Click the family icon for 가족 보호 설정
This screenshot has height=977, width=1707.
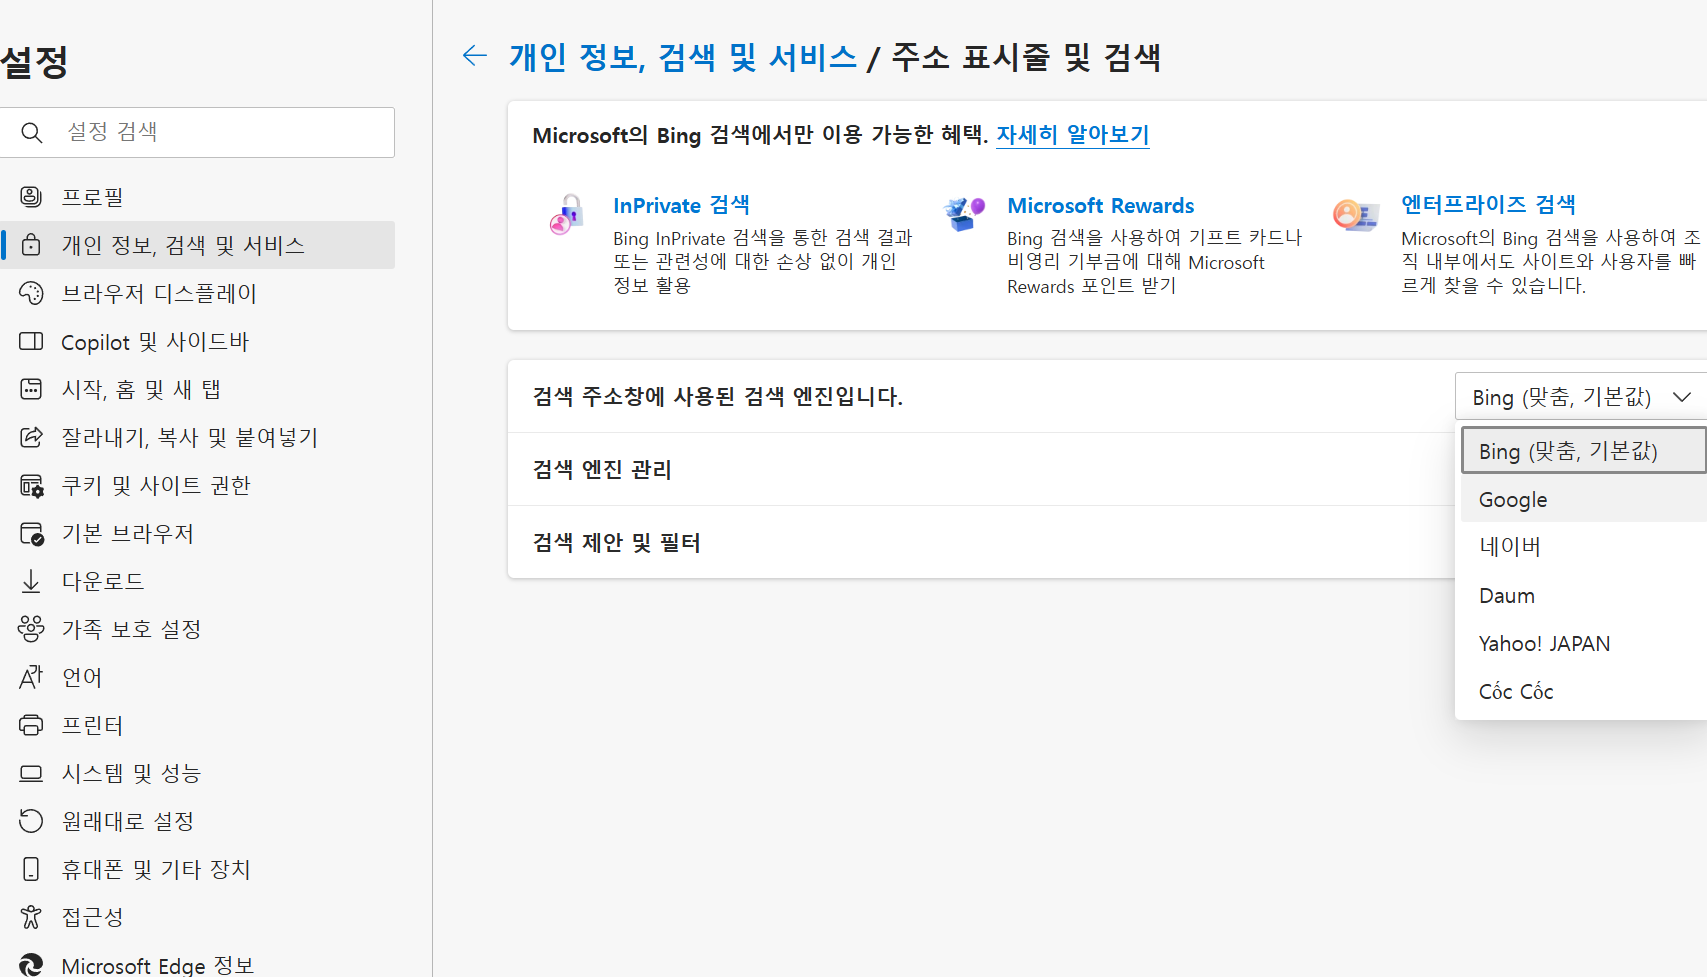(x=31, y=629)
